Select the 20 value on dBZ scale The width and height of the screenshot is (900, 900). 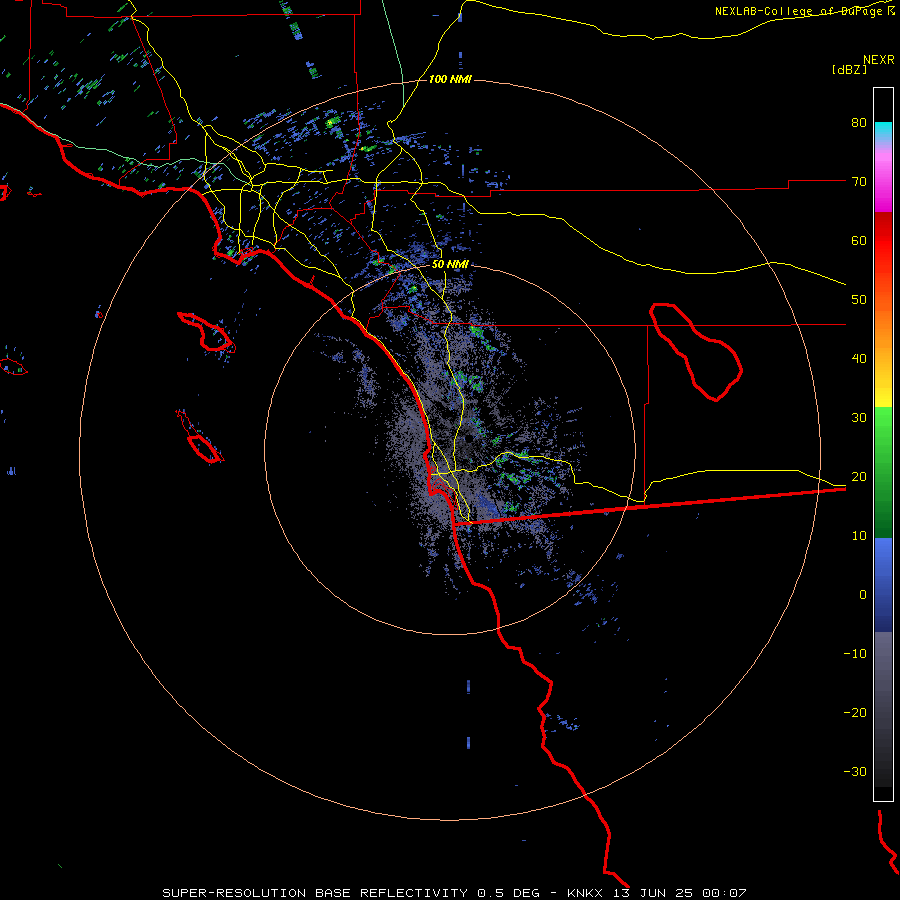tap(859, 478)
